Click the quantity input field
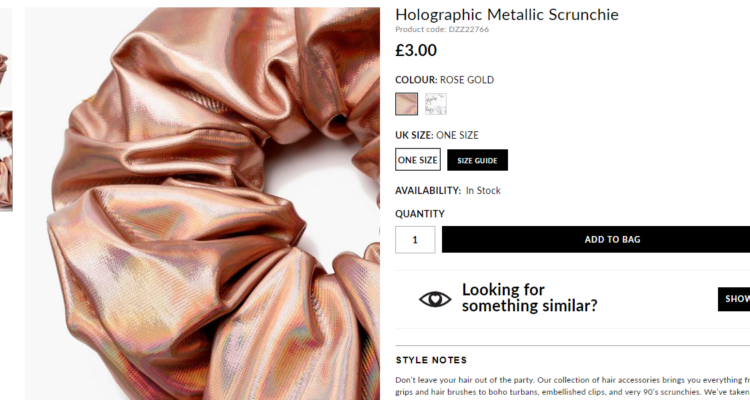Viewport: 750px width, 400px height. [415, 240]
